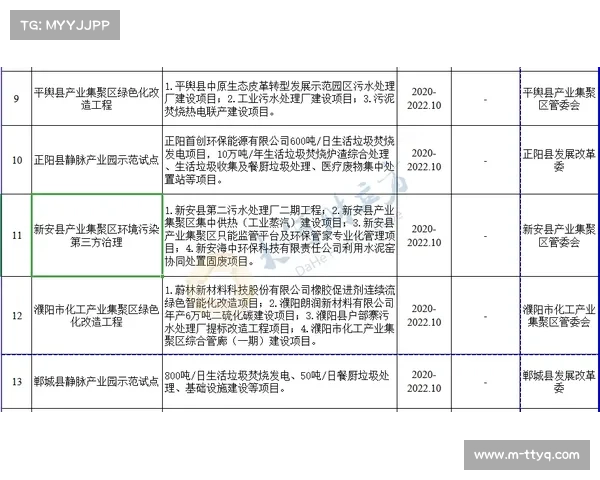This screenshot has height=480, width=600.
Task: Click the 郸城县静脉产业园示范试点 cell
Action: [x=95, y=383]
